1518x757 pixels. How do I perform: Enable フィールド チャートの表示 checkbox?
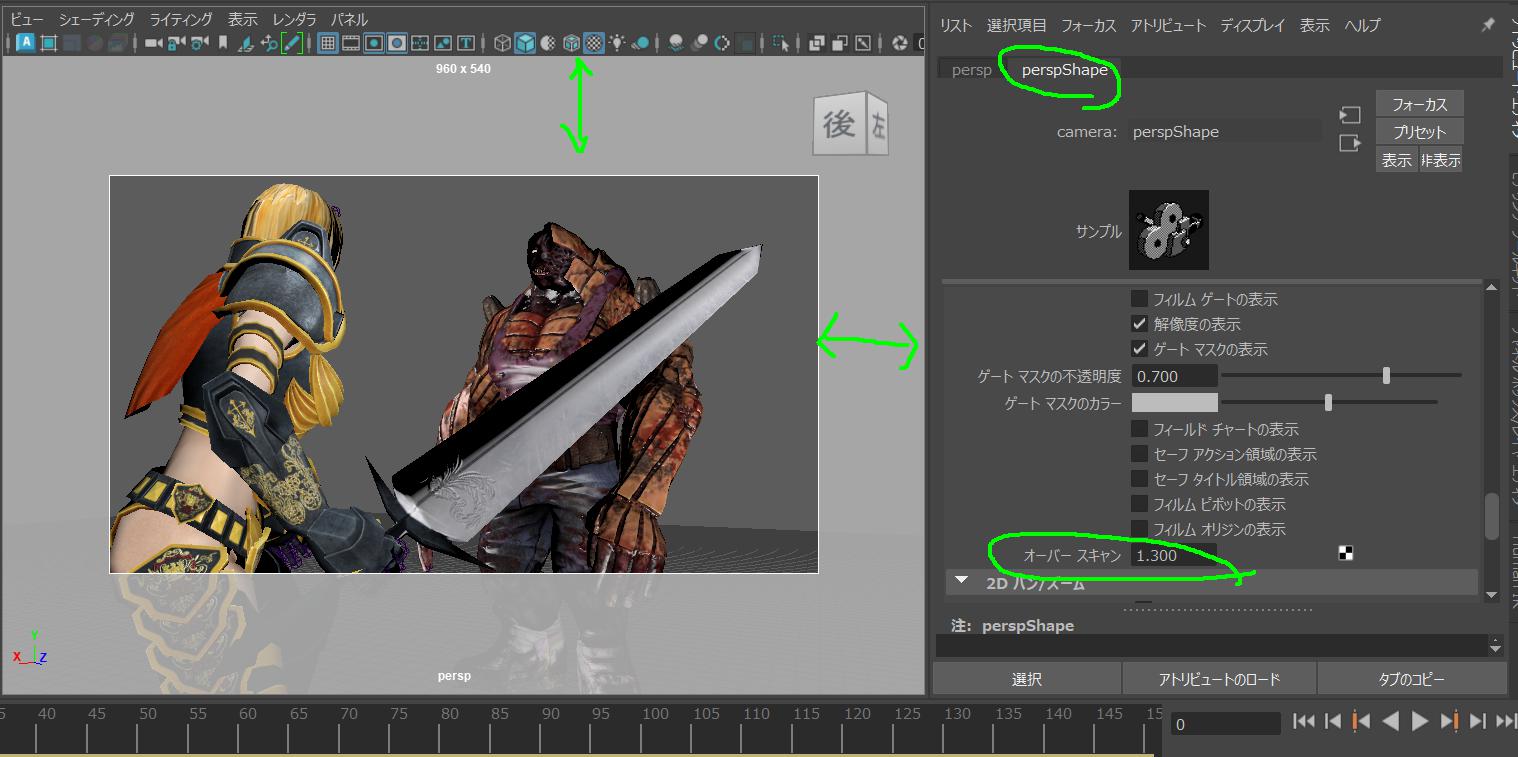tap(1139, 428)
